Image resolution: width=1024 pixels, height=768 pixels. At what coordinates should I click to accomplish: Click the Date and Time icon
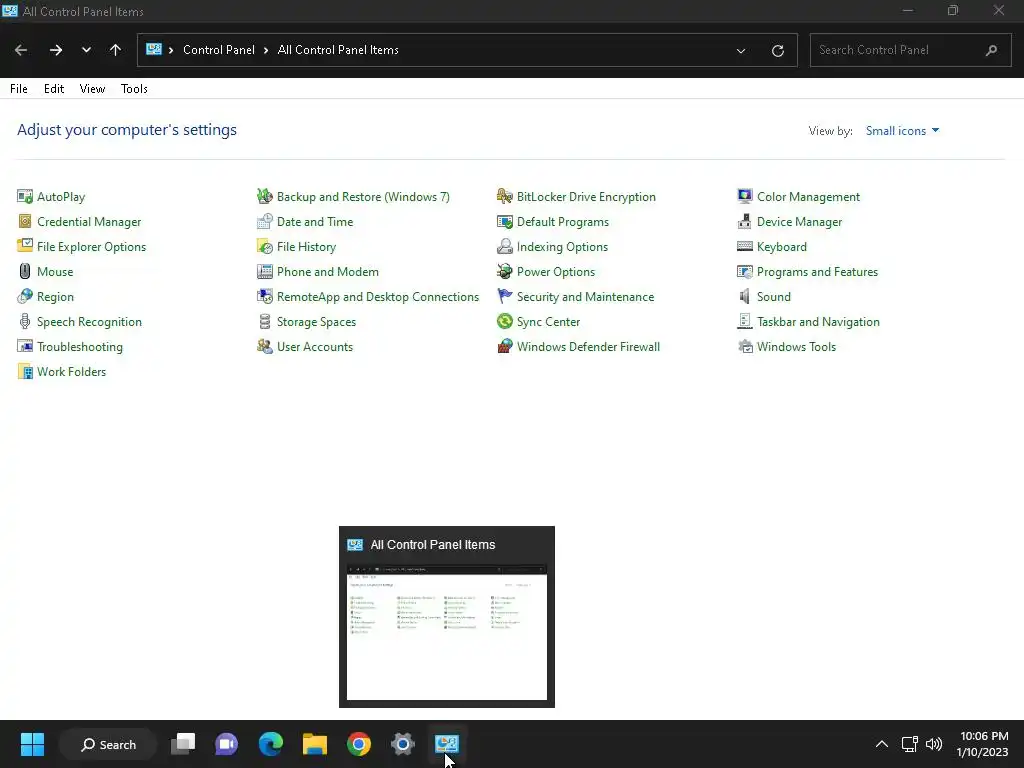pos(264,221)
